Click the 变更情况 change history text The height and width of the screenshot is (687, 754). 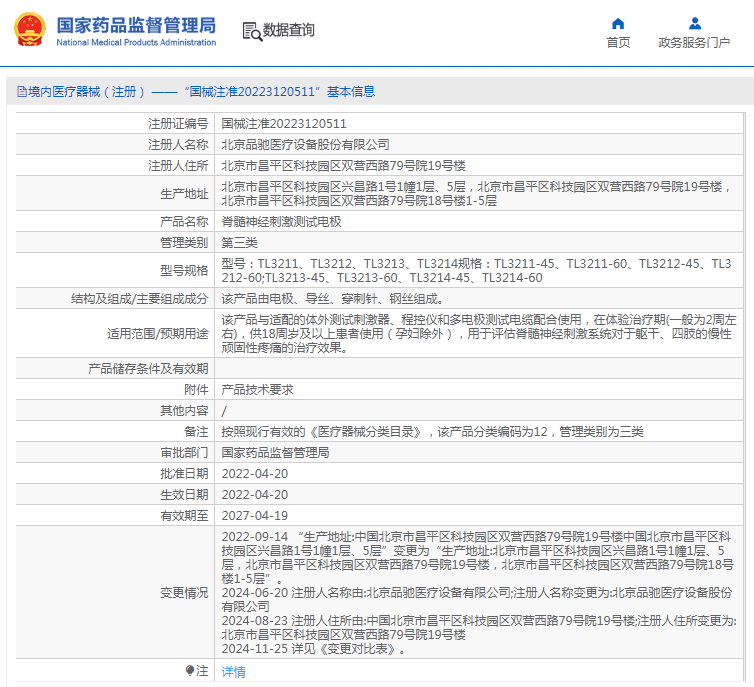(x=478, y=593)
